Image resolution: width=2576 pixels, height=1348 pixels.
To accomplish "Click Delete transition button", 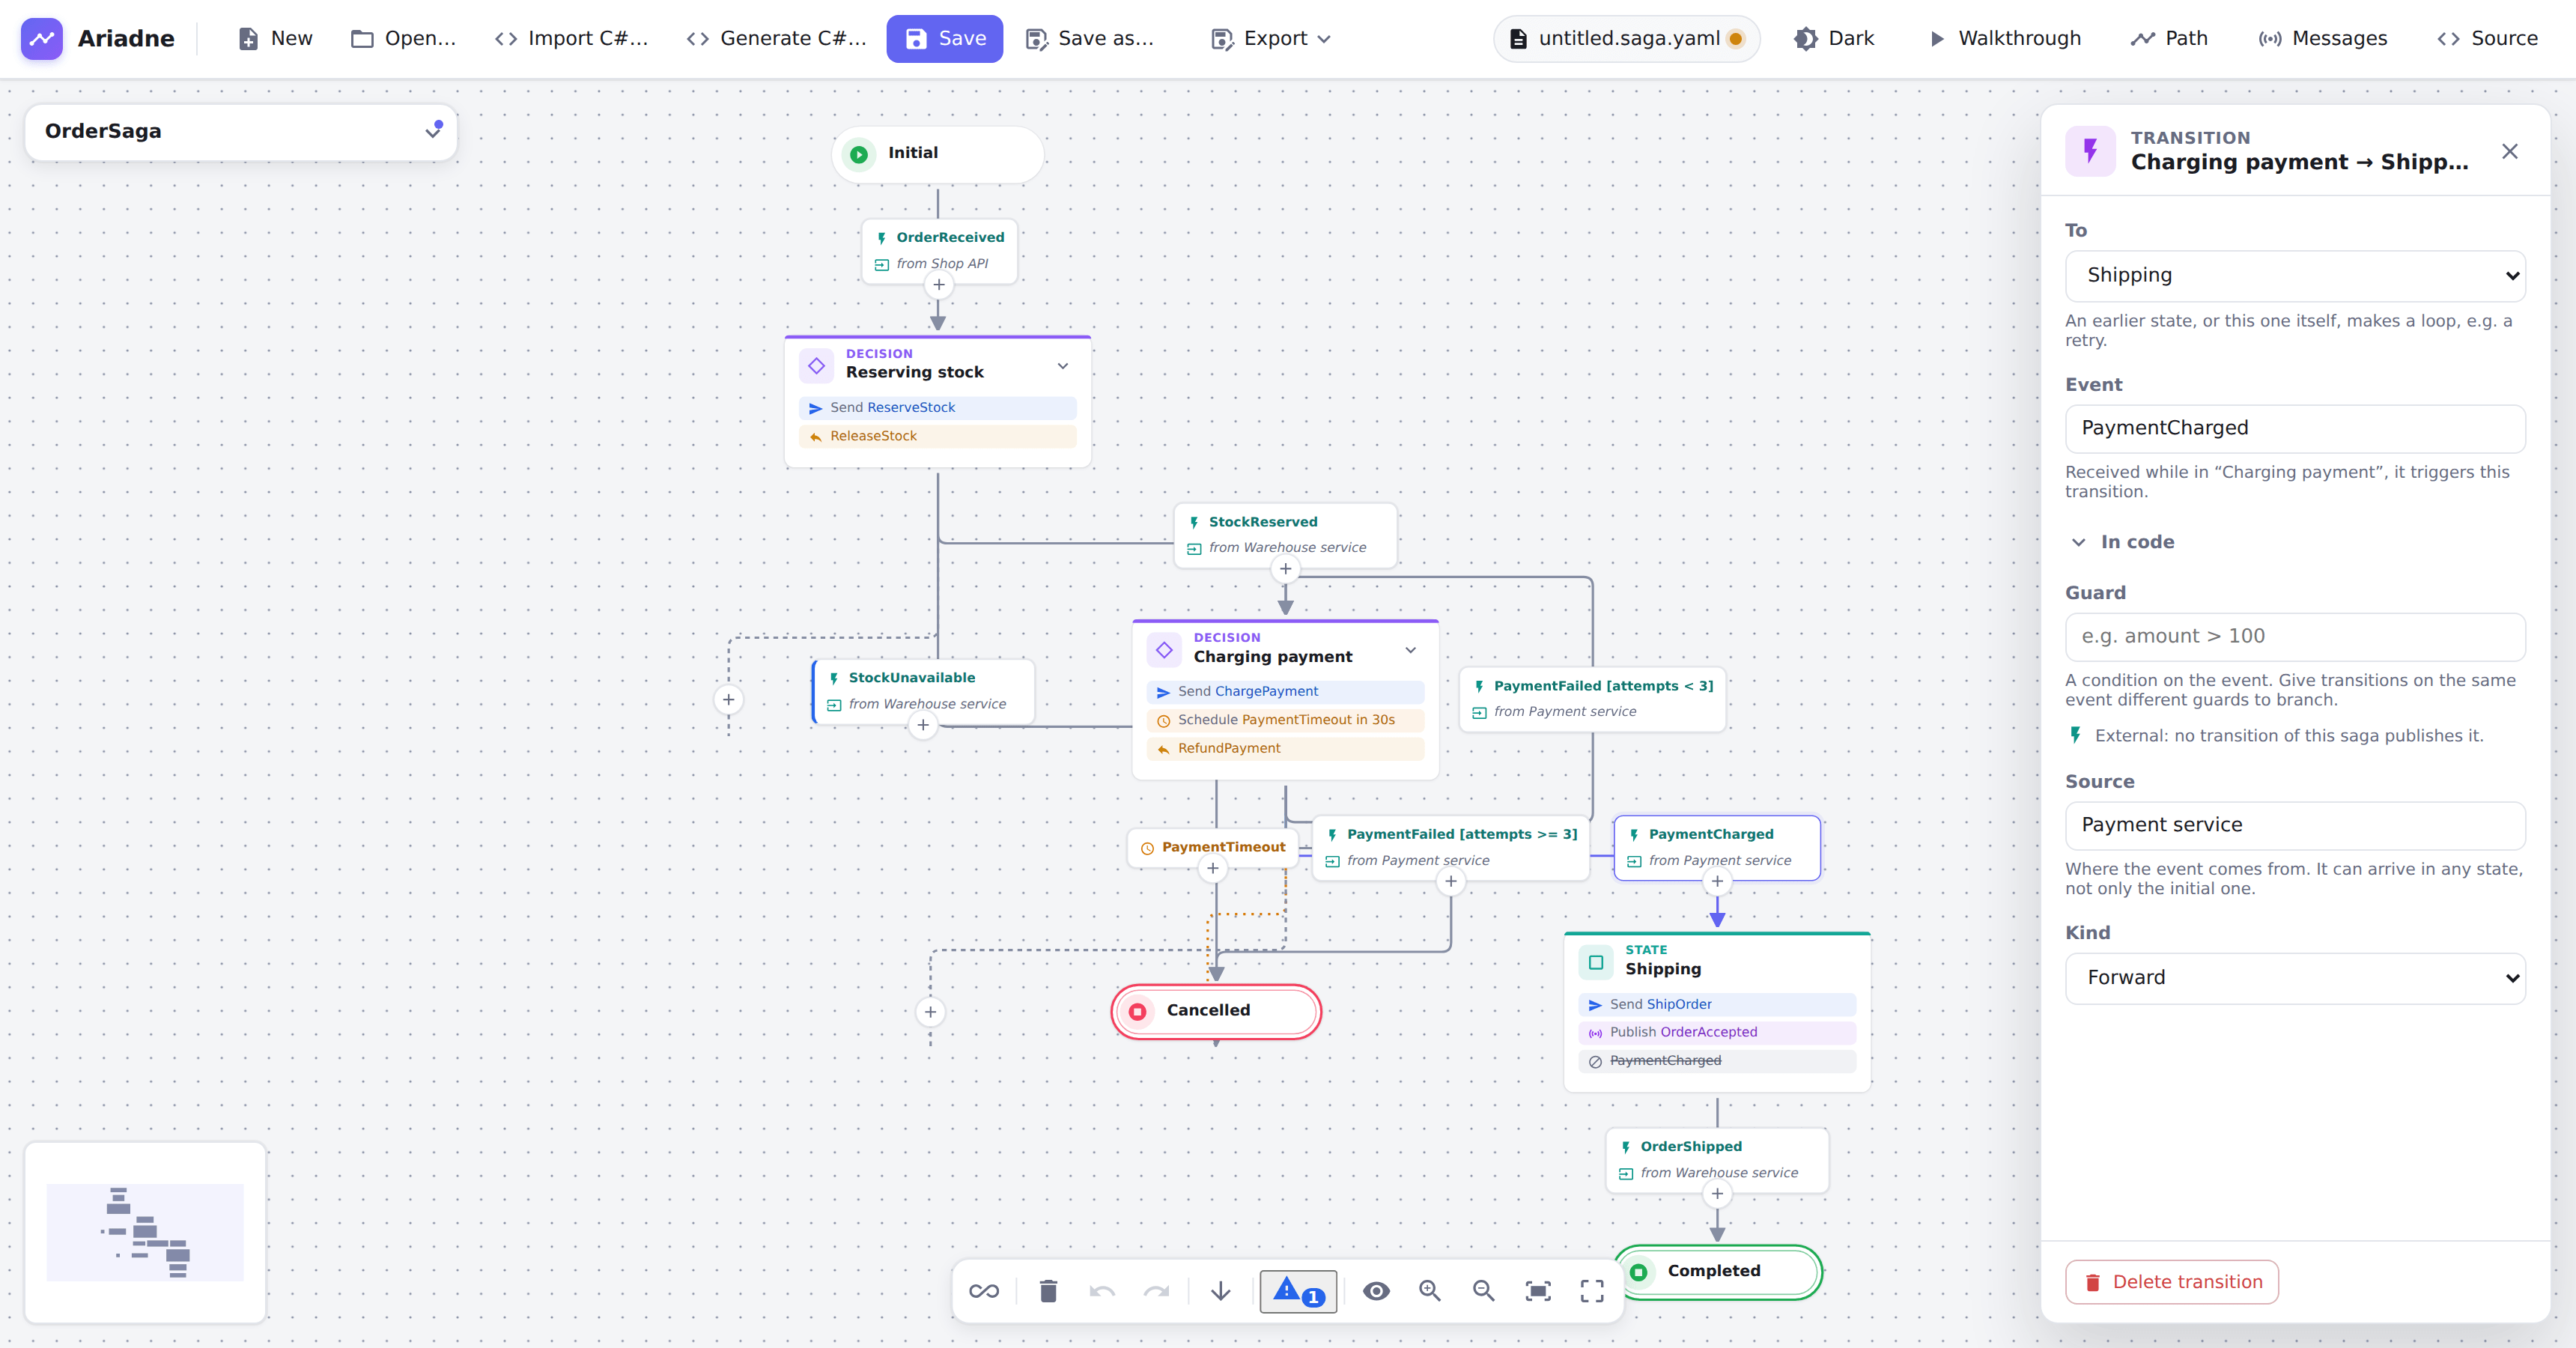I will point(2172,1282).
